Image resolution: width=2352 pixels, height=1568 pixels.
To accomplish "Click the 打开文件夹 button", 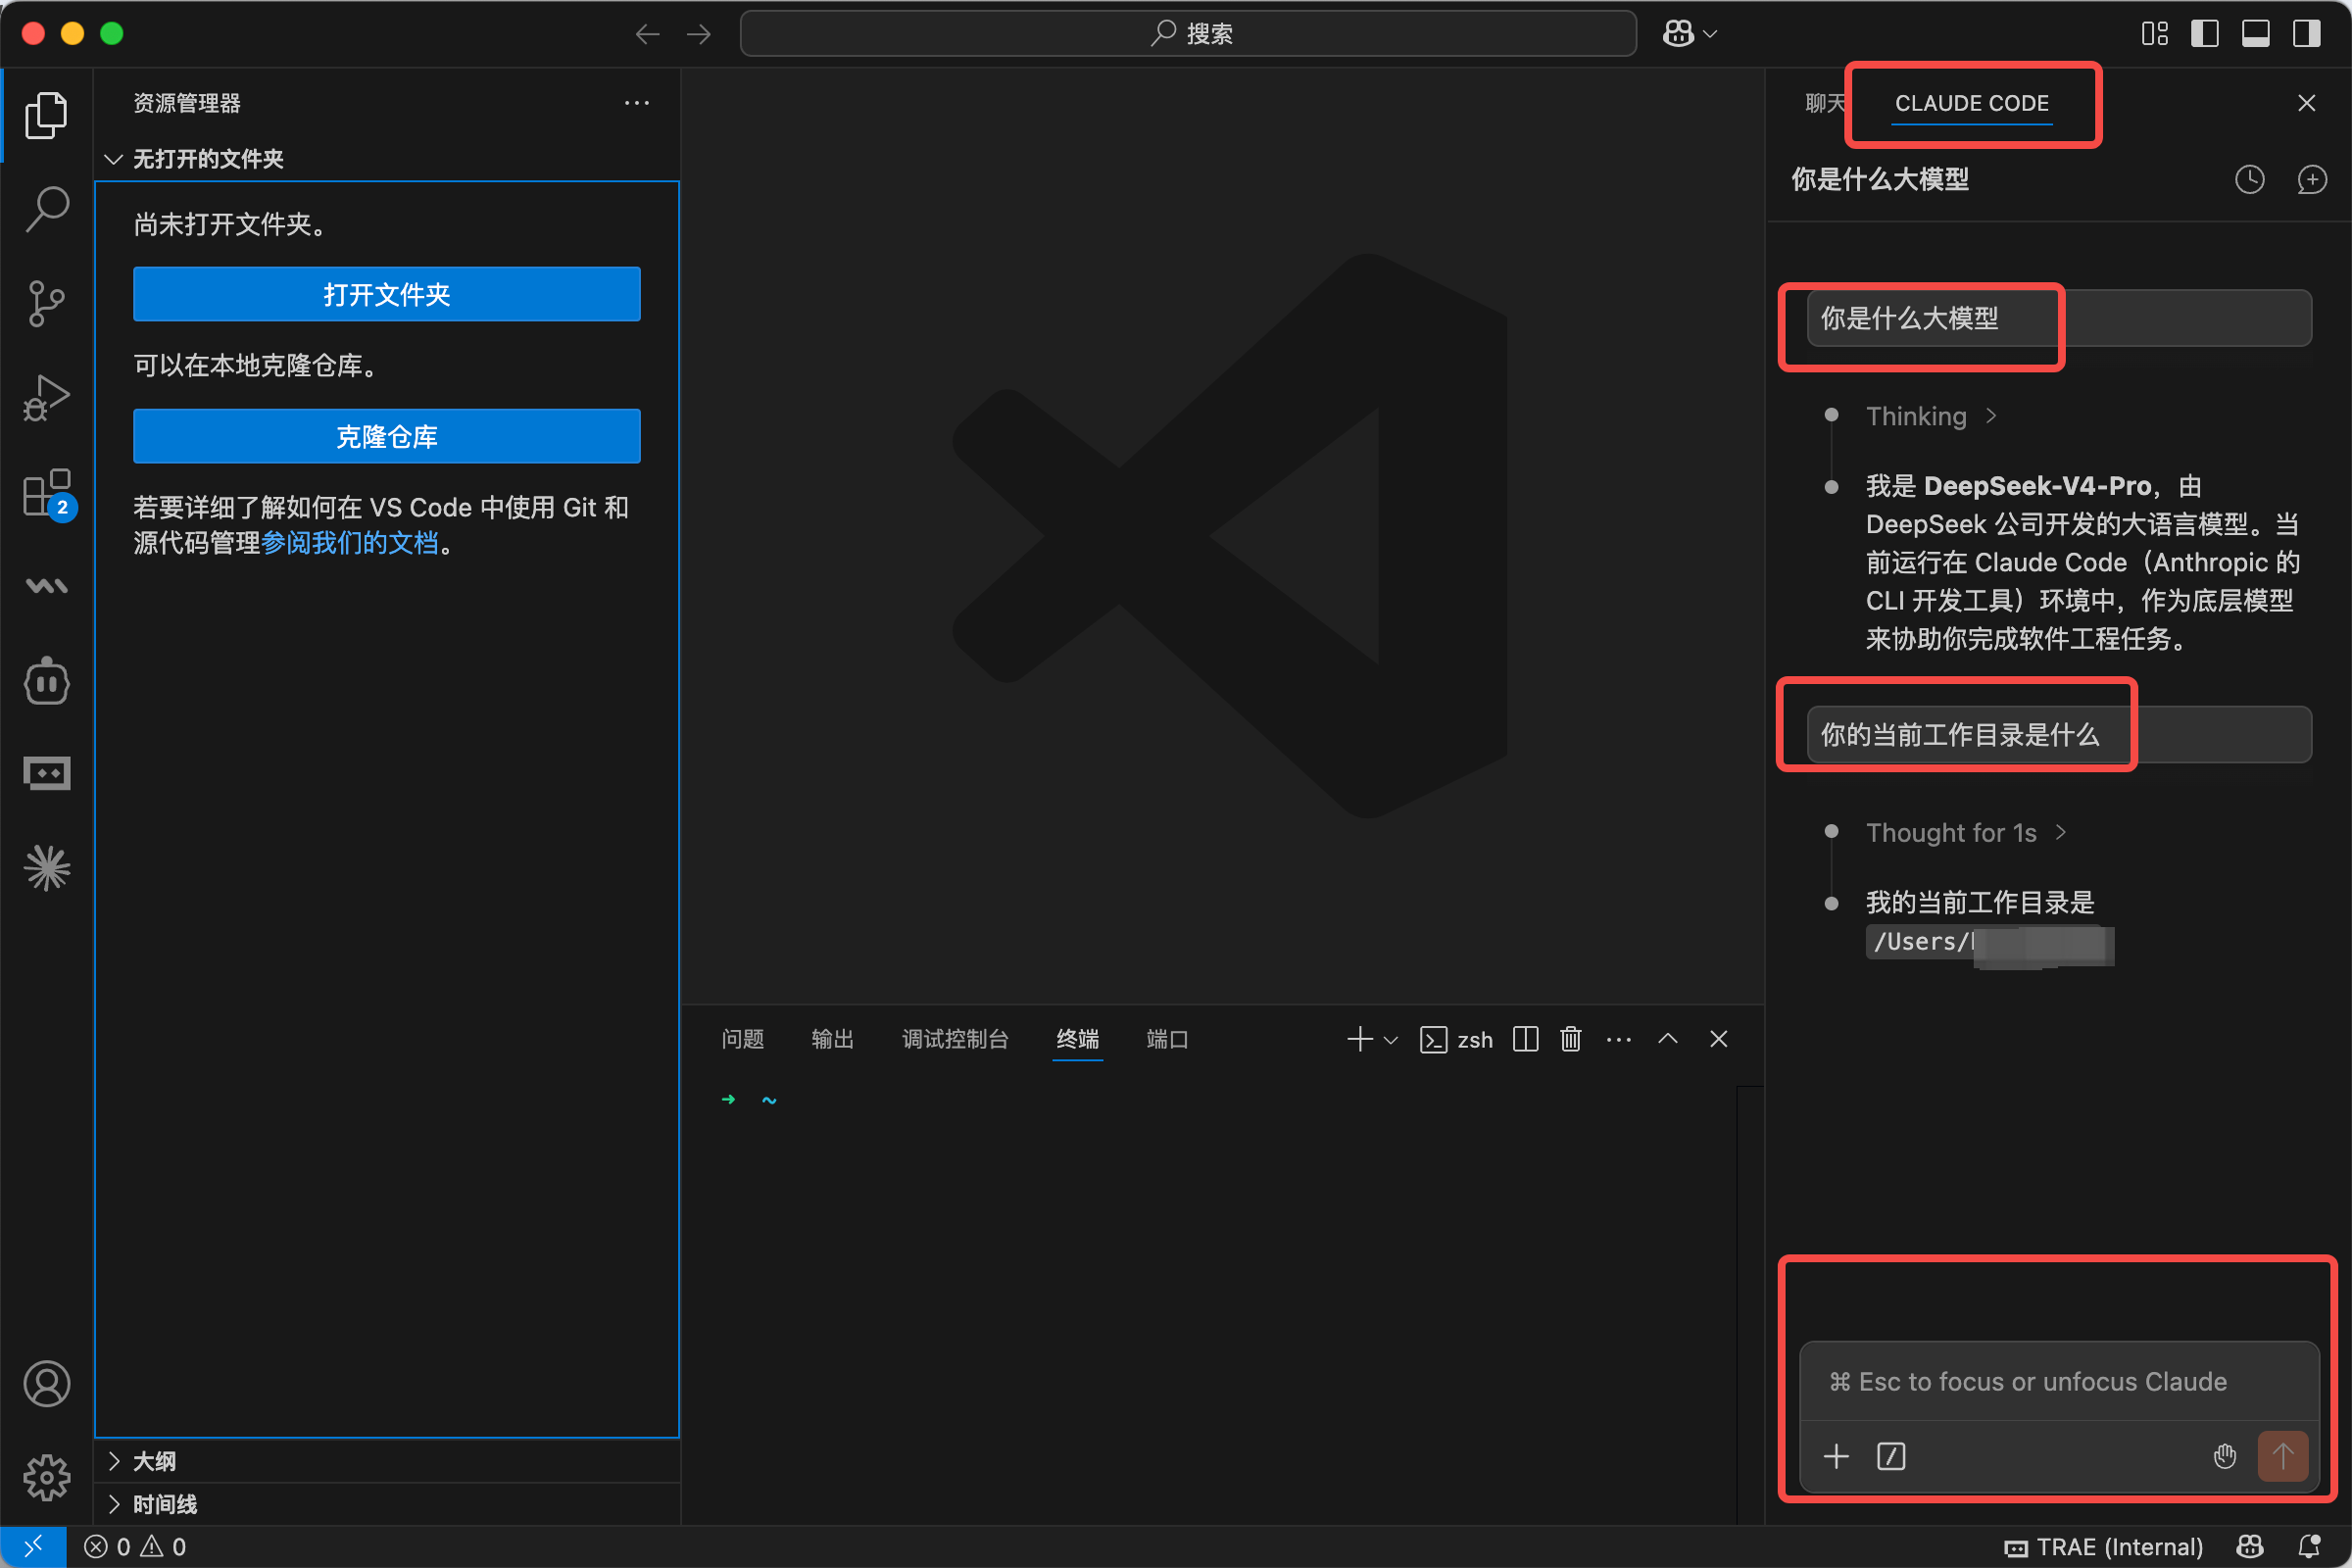I will pos(387,294).
